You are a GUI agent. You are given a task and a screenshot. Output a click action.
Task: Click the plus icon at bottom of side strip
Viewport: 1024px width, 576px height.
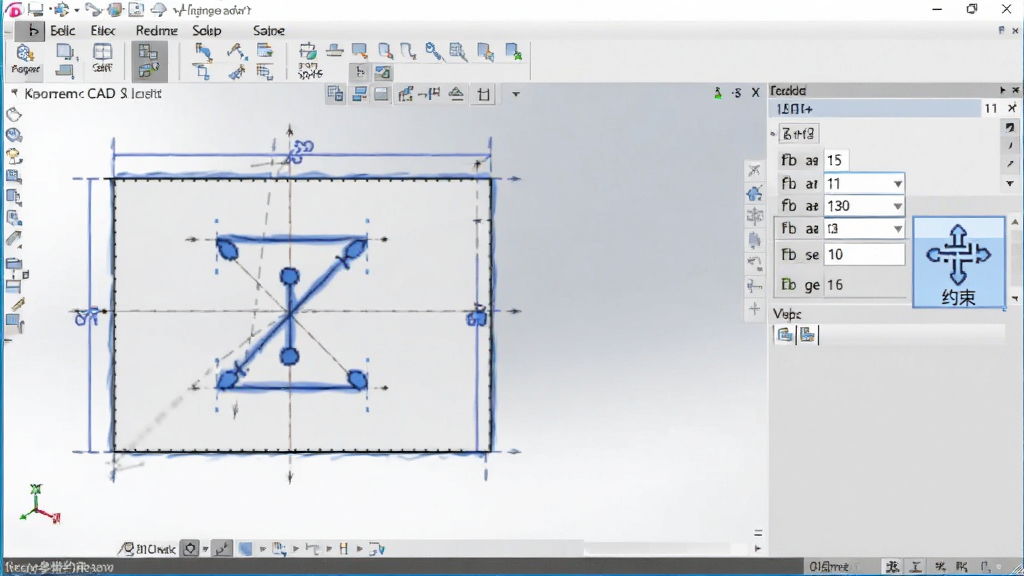[754, 309]
